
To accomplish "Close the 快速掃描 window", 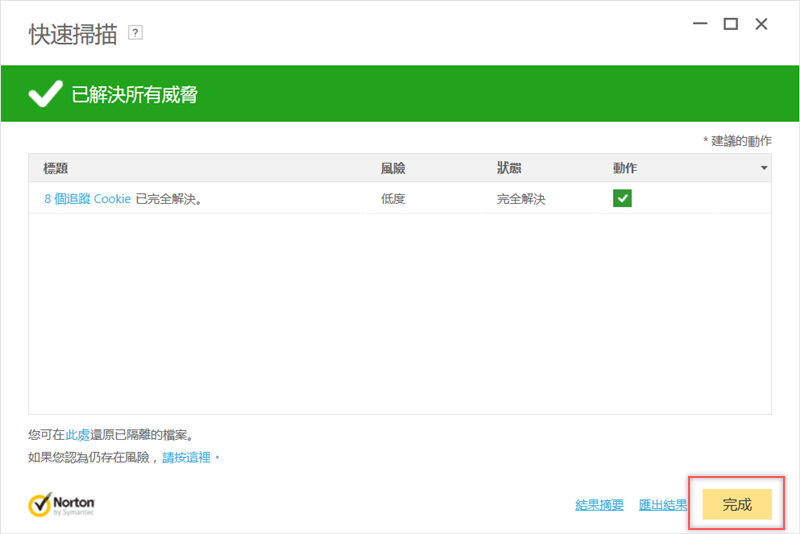I will tap(762, 25).
